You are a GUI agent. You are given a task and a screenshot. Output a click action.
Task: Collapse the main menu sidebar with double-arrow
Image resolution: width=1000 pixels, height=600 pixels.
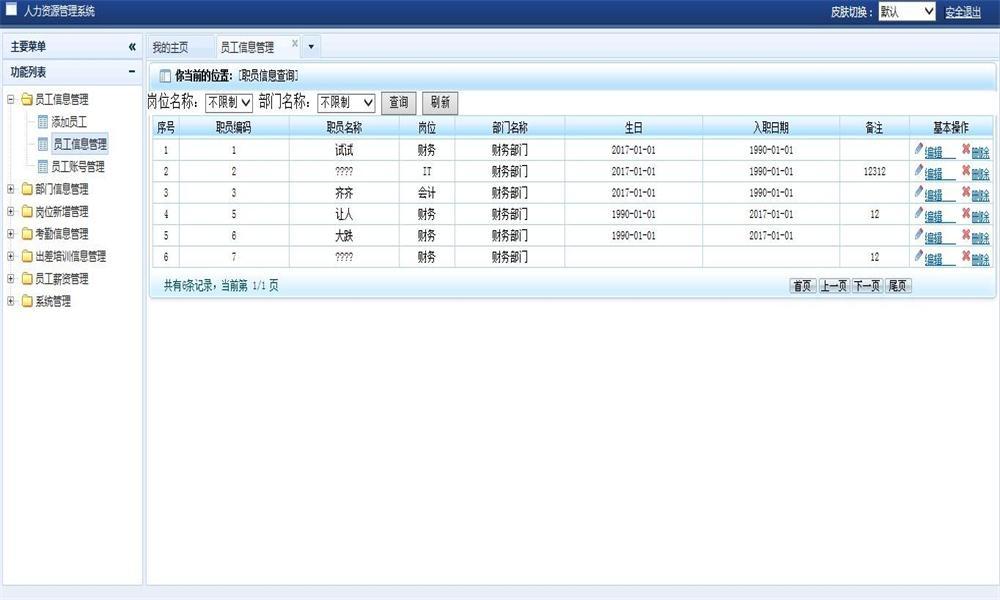pos(132,47)
